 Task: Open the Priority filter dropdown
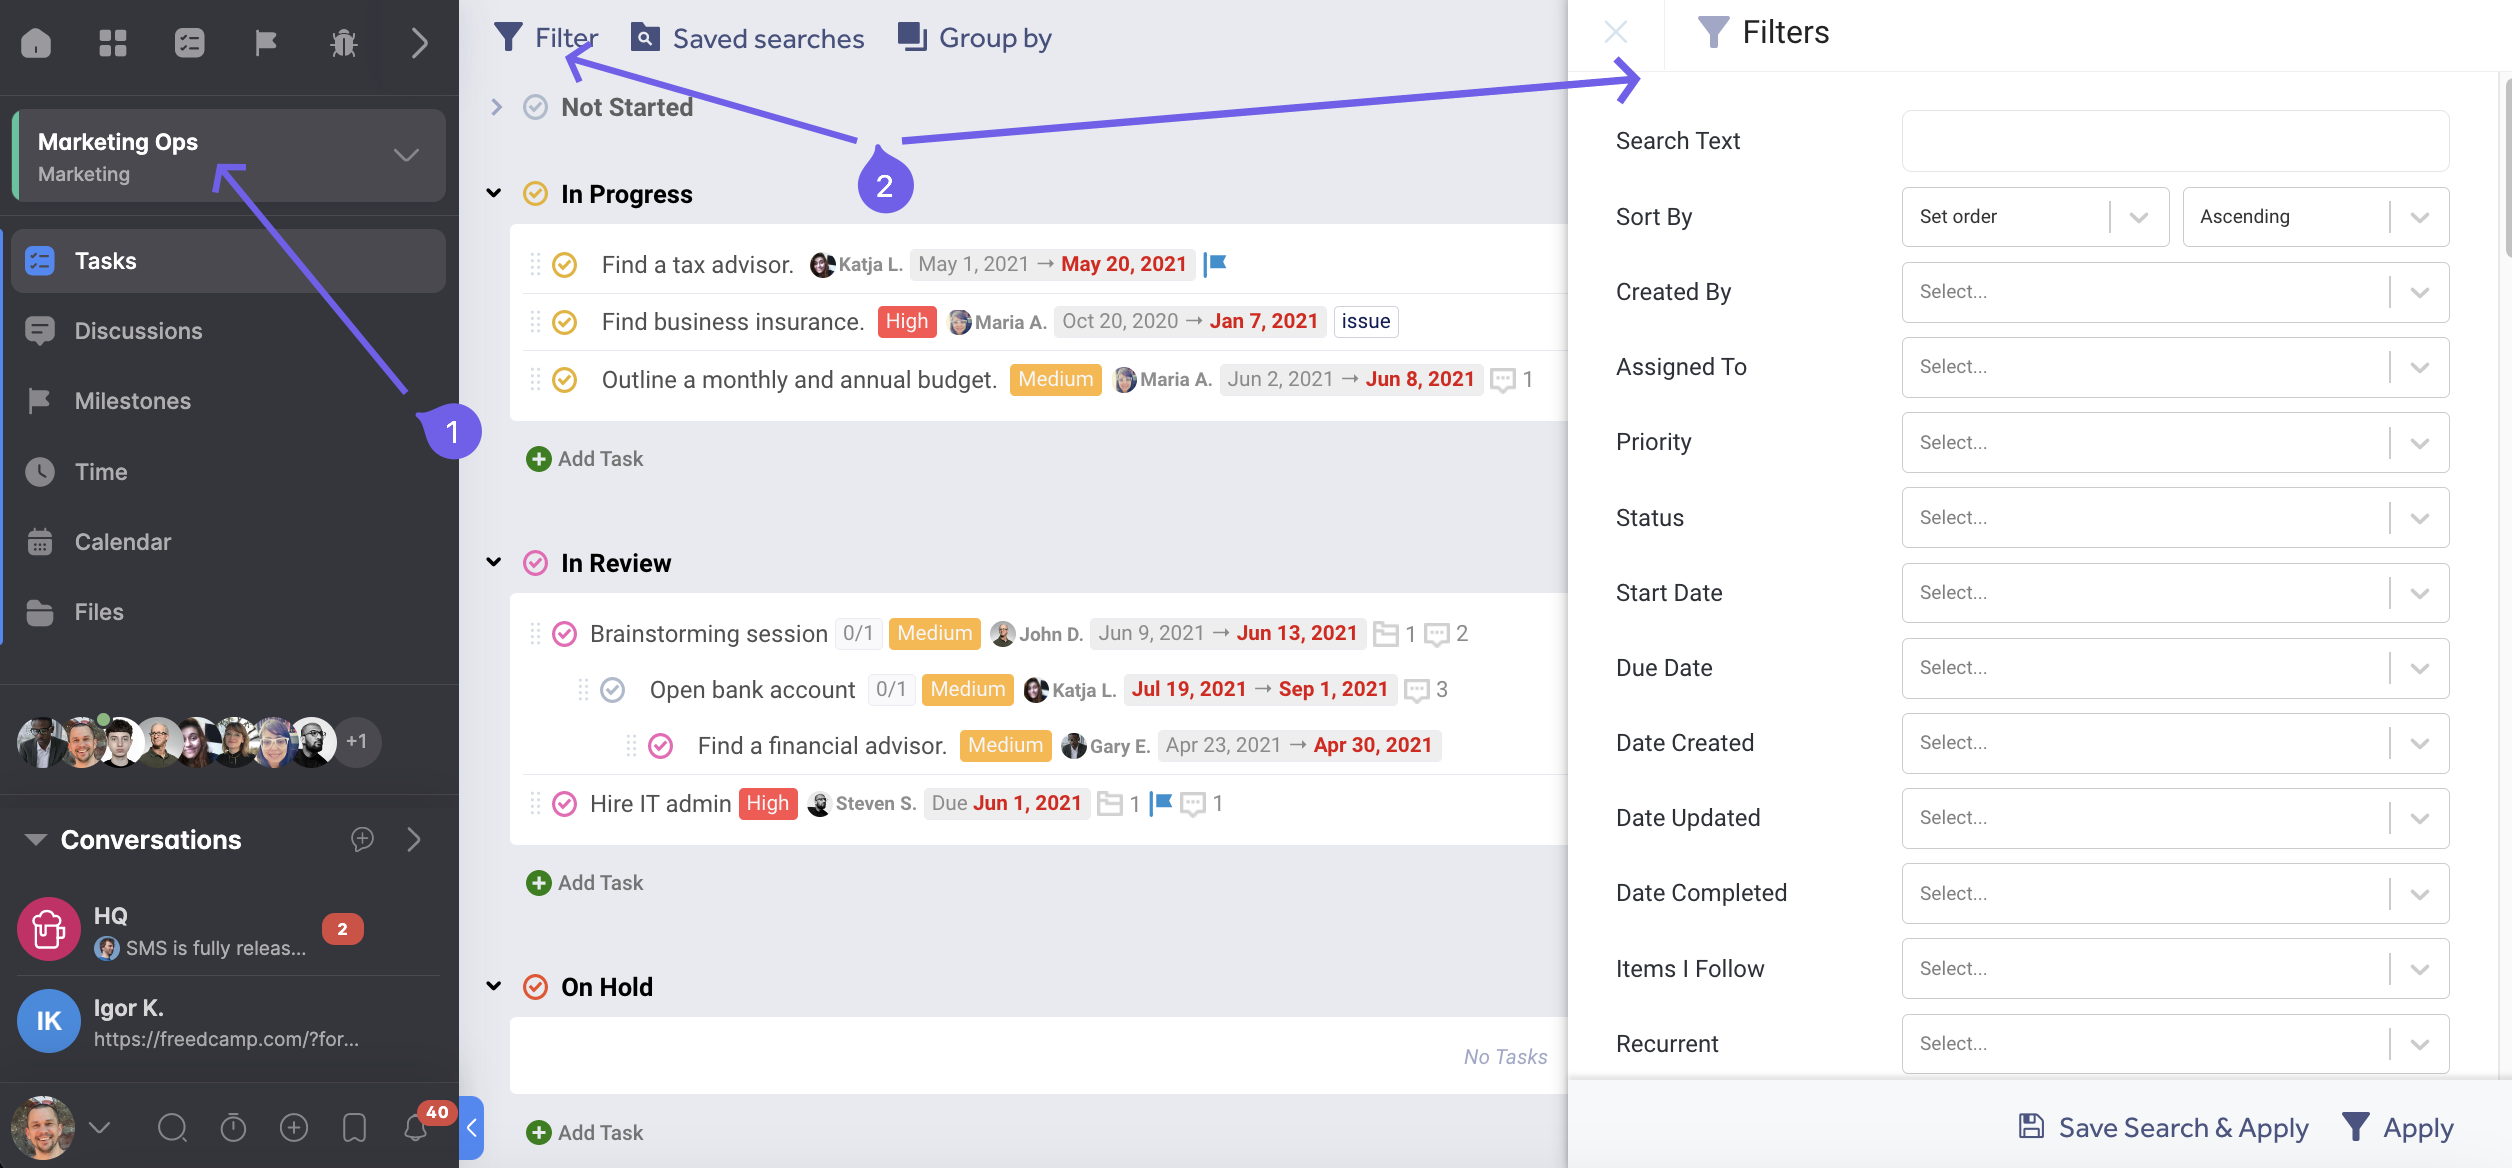click(2174, 443)
